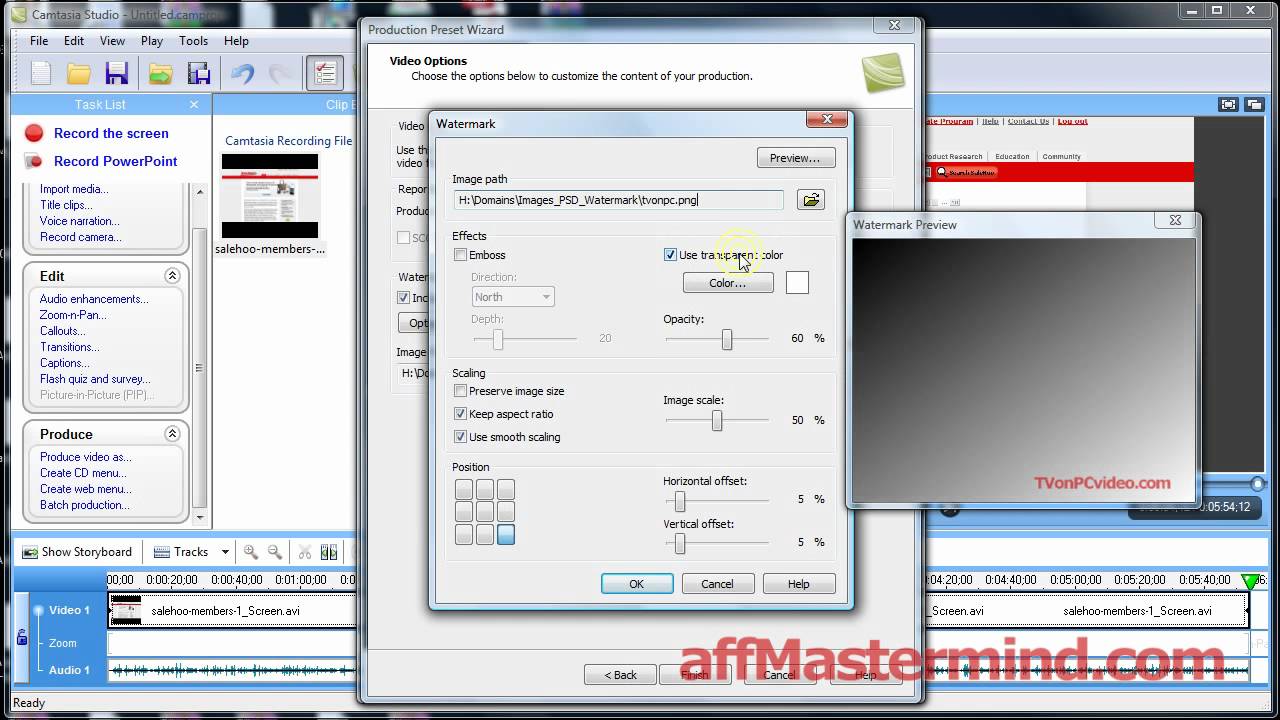Confirm the Watermark dialog with OK

click(636, 584)
